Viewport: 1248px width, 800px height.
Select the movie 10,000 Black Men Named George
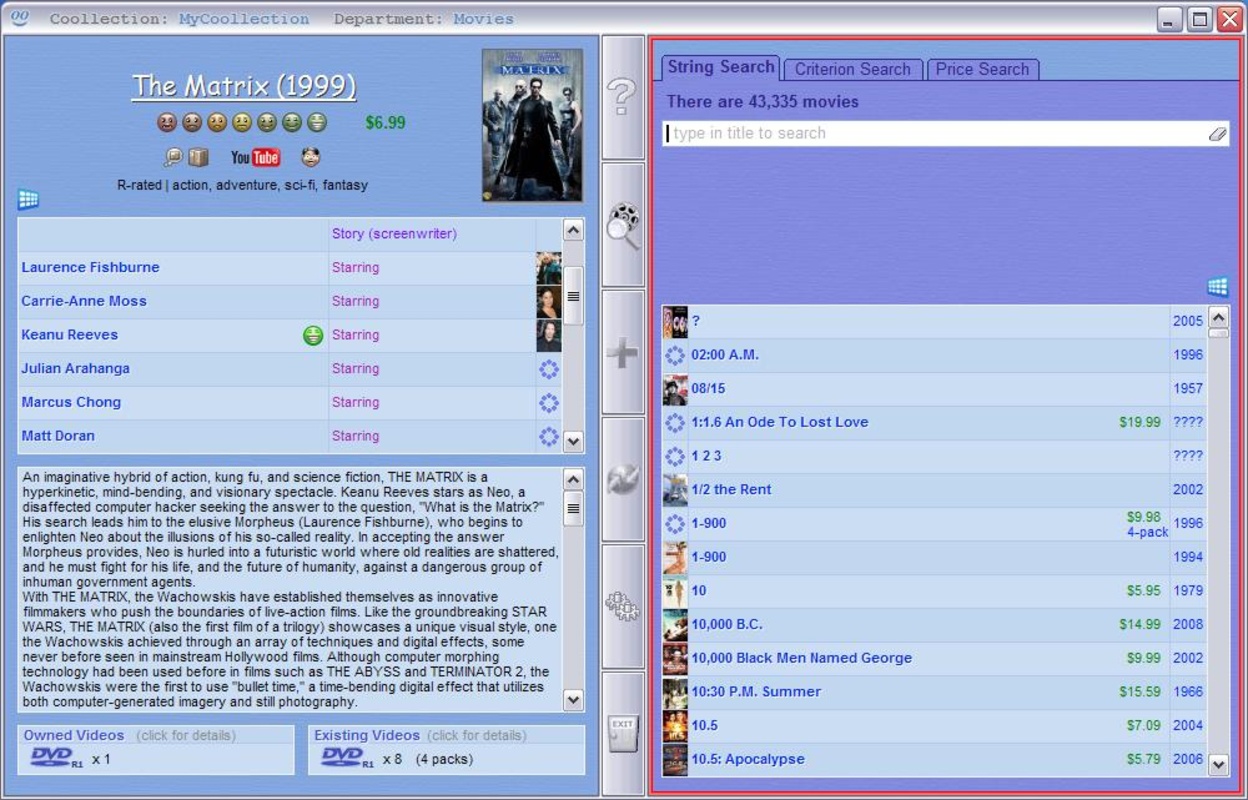pyautogui.click(x=801, y=658)
